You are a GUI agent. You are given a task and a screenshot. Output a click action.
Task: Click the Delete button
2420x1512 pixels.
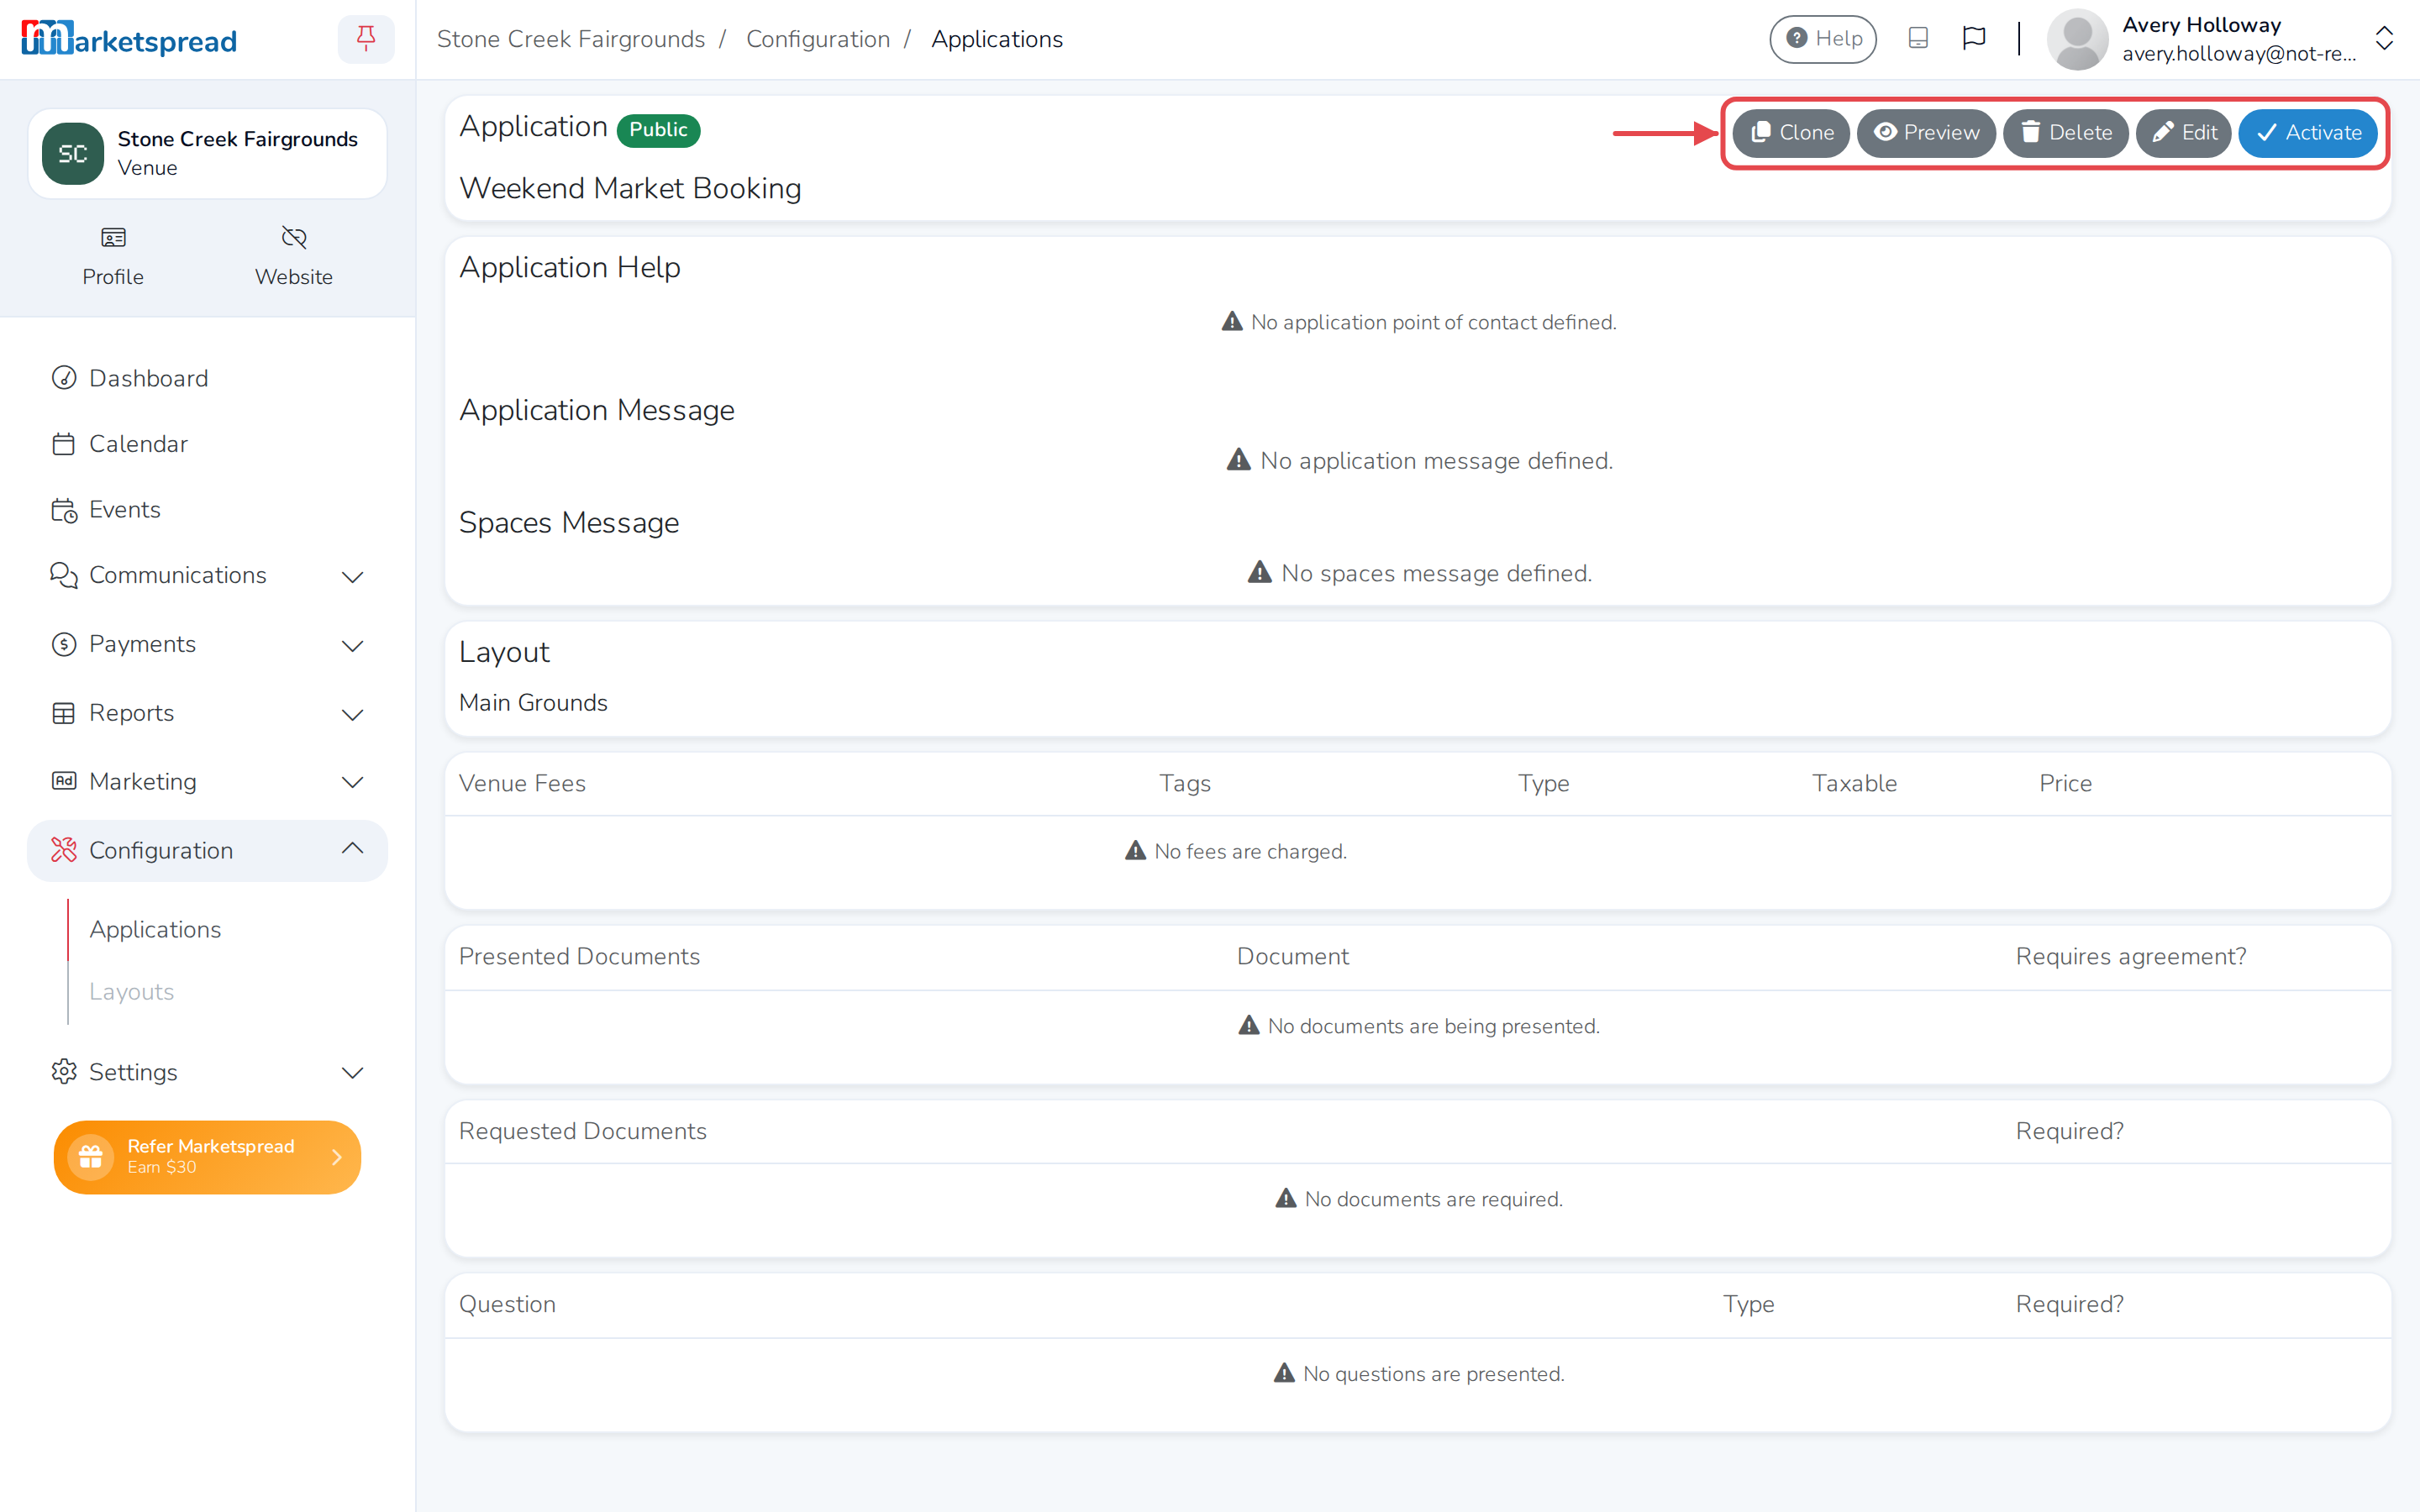tap(2065, 133)
